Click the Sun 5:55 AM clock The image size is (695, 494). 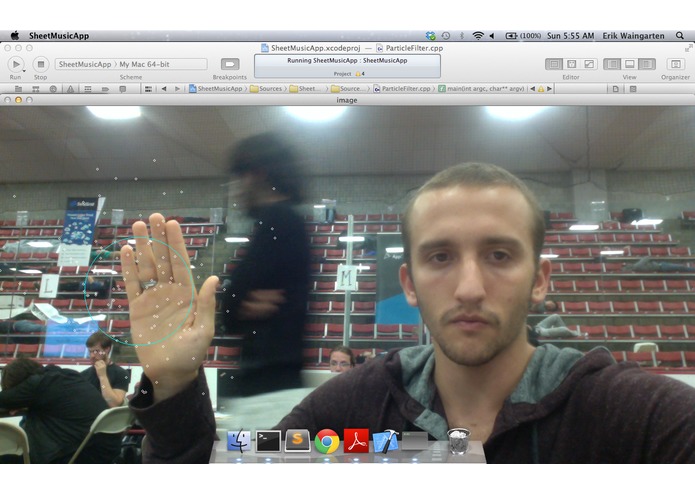point(570,35)
